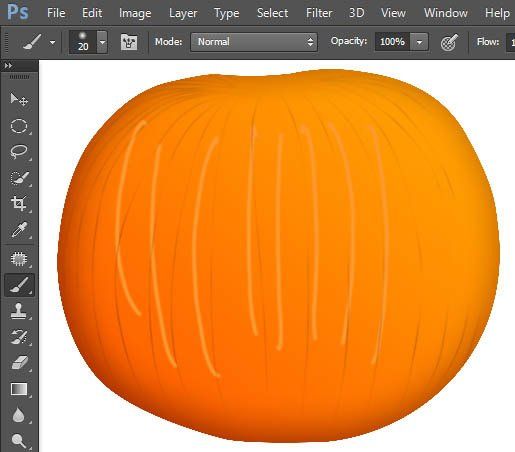This screenshot has width=515, height=452.
Task: Open the brush preset picker arrow
Action: click(x=102, y=42)
